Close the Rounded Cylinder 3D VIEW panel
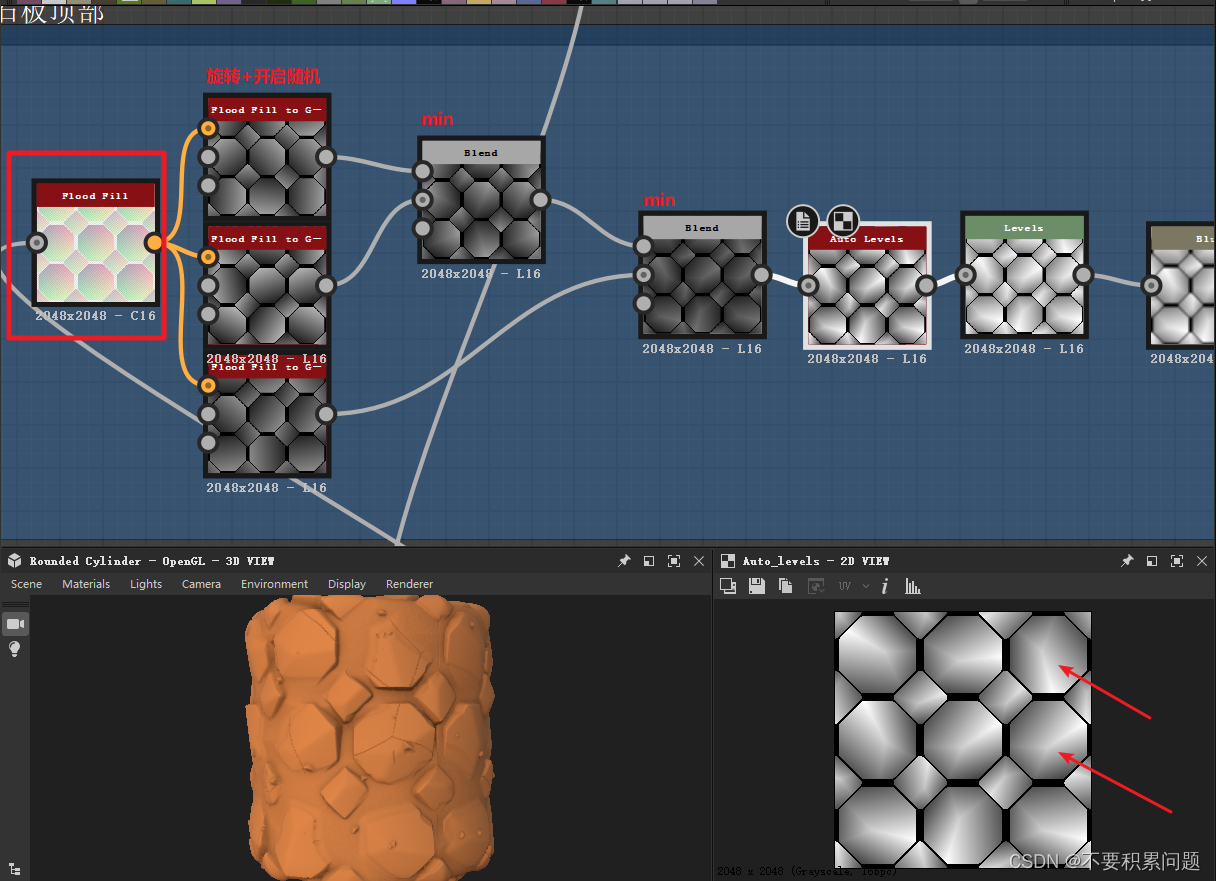Viewport: 1216px width, 881px height. [x=699, y=561]
